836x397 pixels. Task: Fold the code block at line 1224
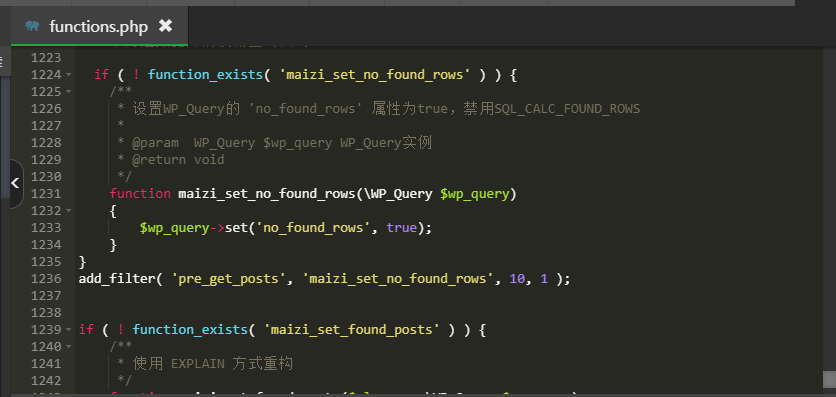tap(69, 75)
